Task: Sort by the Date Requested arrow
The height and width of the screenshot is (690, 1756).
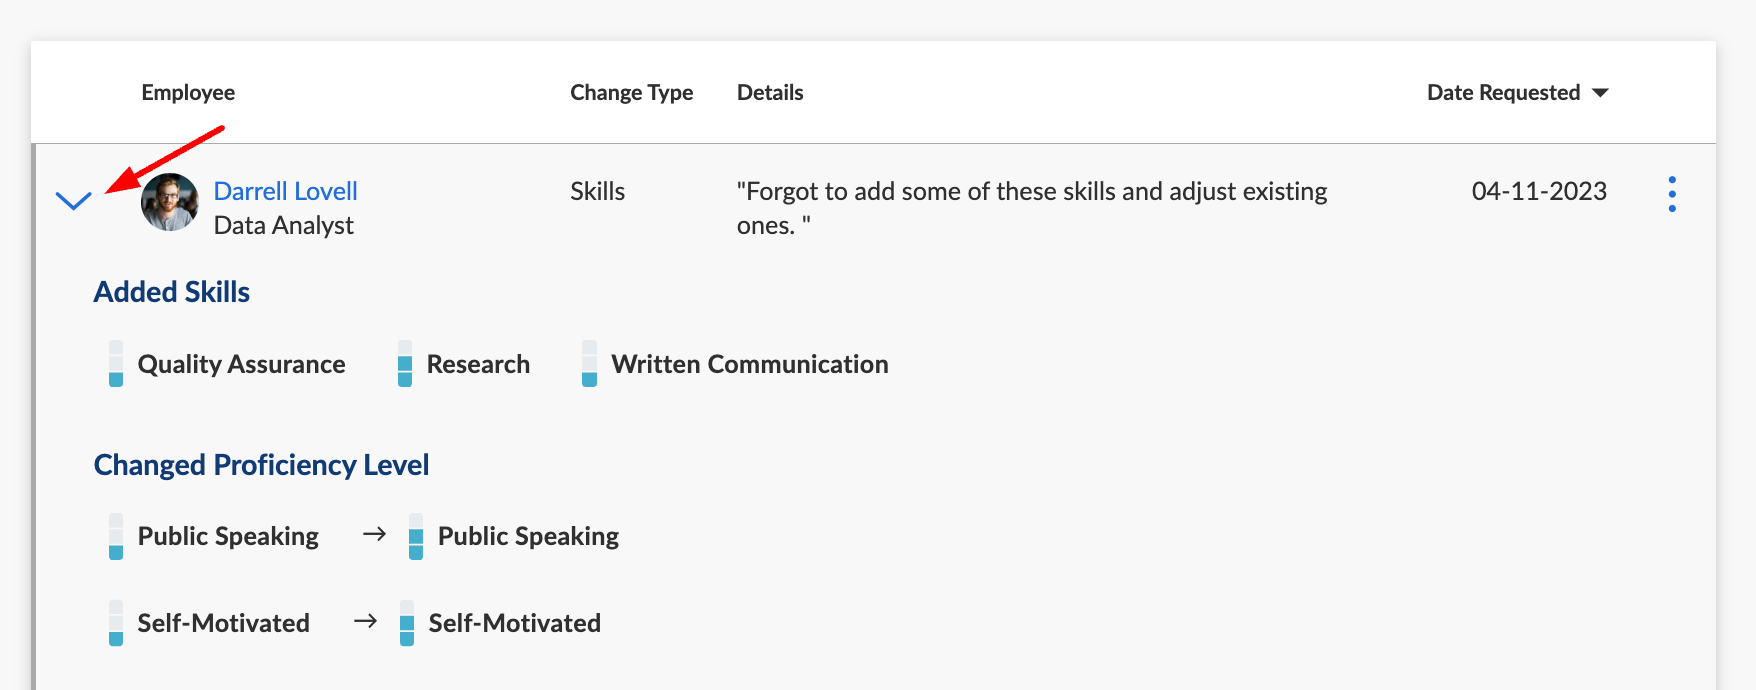Action: 1600,93
